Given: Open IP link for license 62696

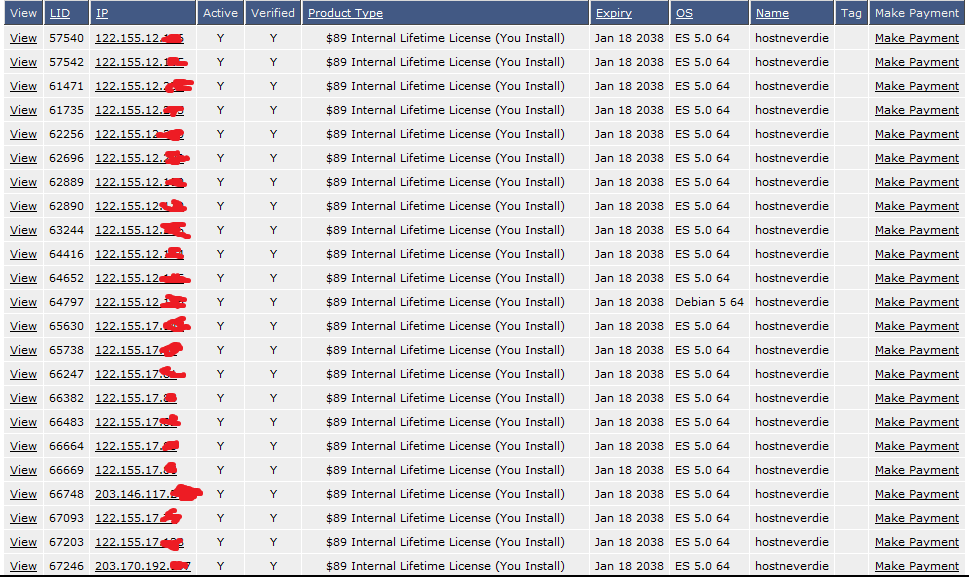Looking at the screenshot, I should tap(140, 158).
